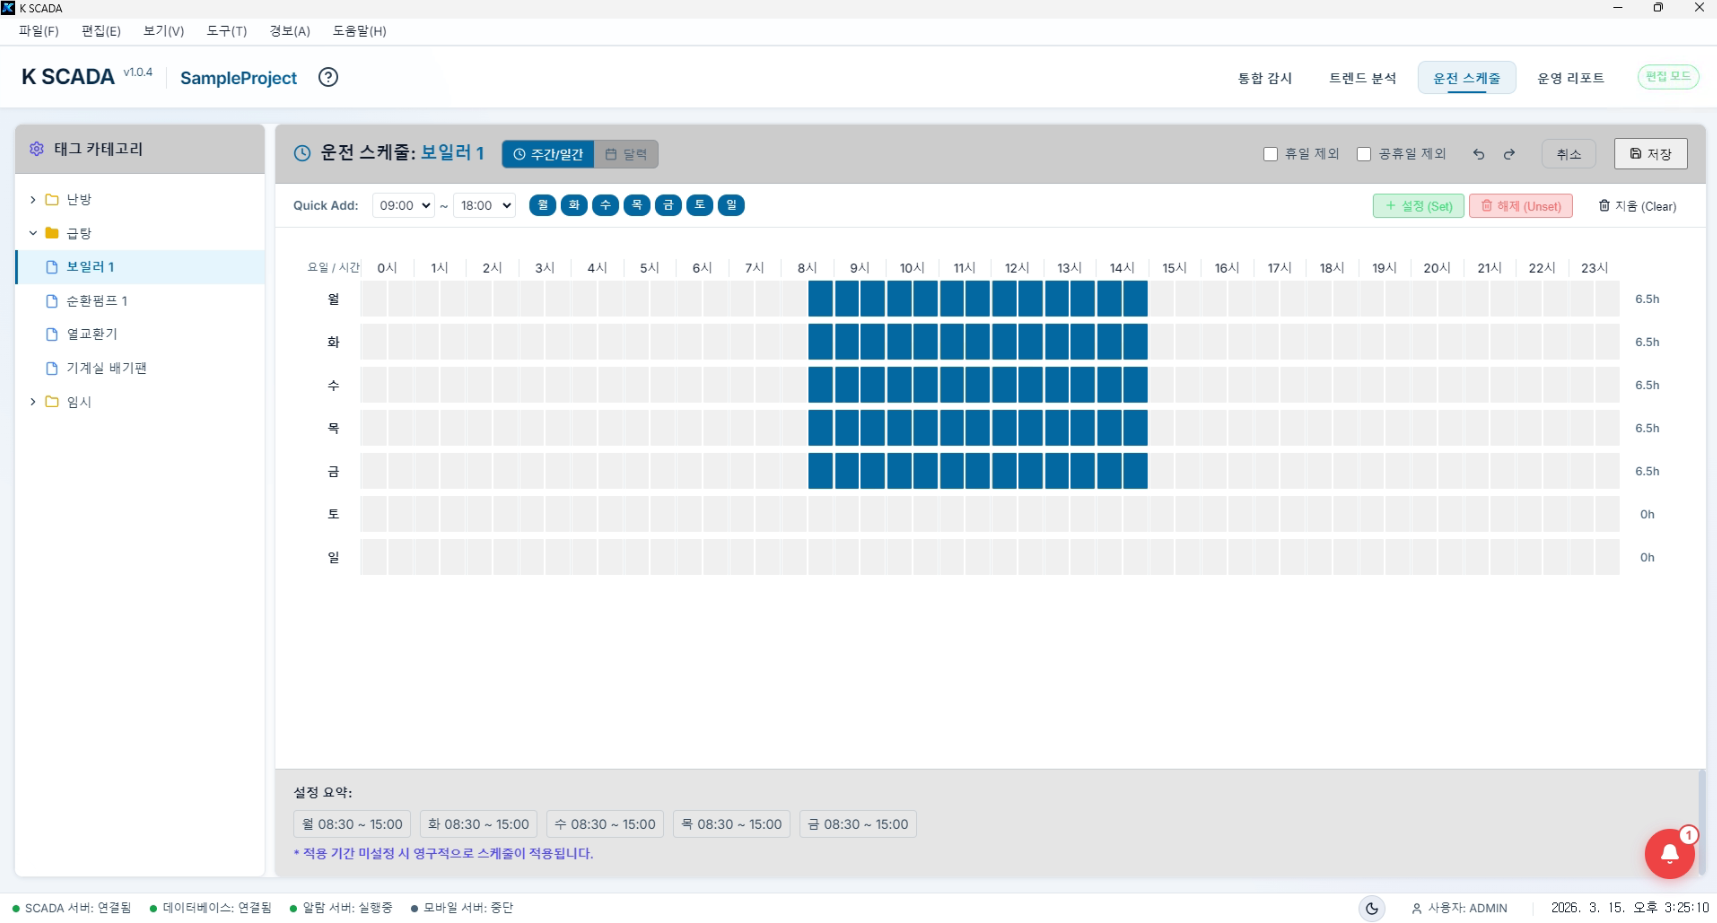Image resolution: width=1717 pixels, height=923 pixels.
Task: Click the help question mark icon
Action: [x=328, y=77]
